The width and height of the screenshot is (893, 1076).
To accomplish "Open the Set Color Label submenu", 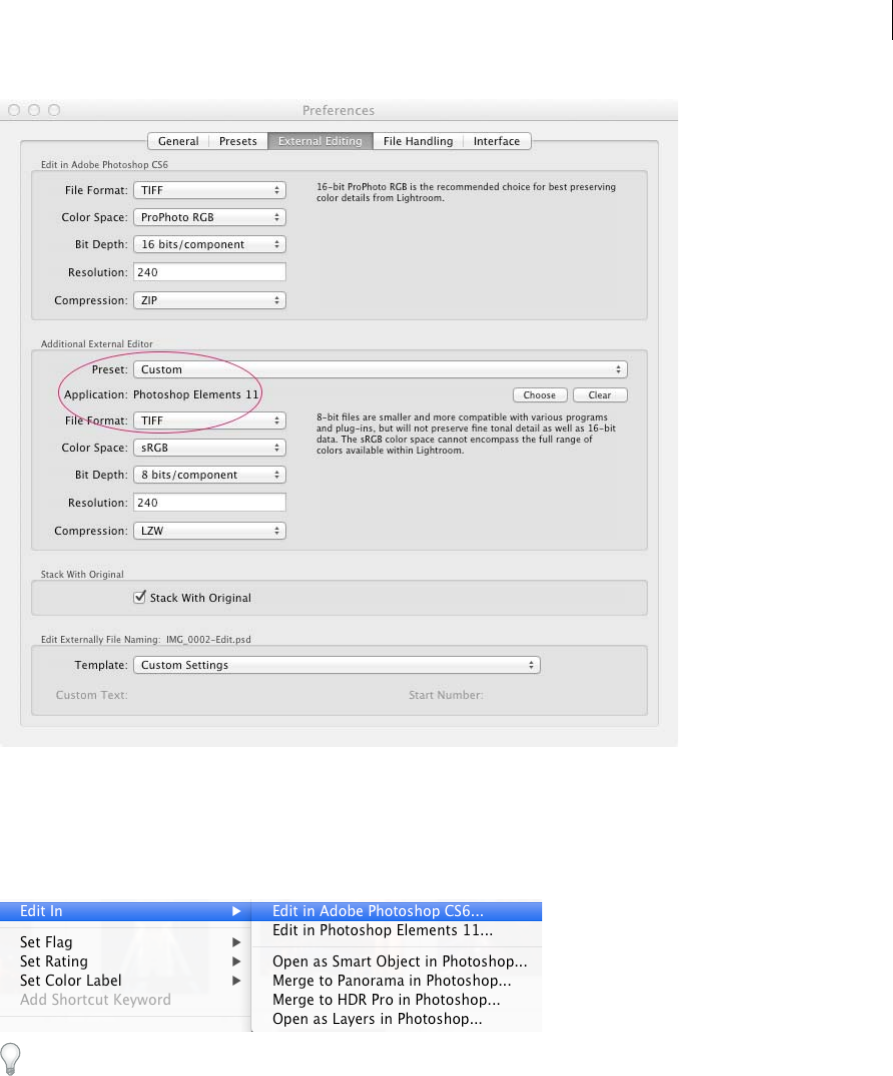I will [x=126, y=981].
